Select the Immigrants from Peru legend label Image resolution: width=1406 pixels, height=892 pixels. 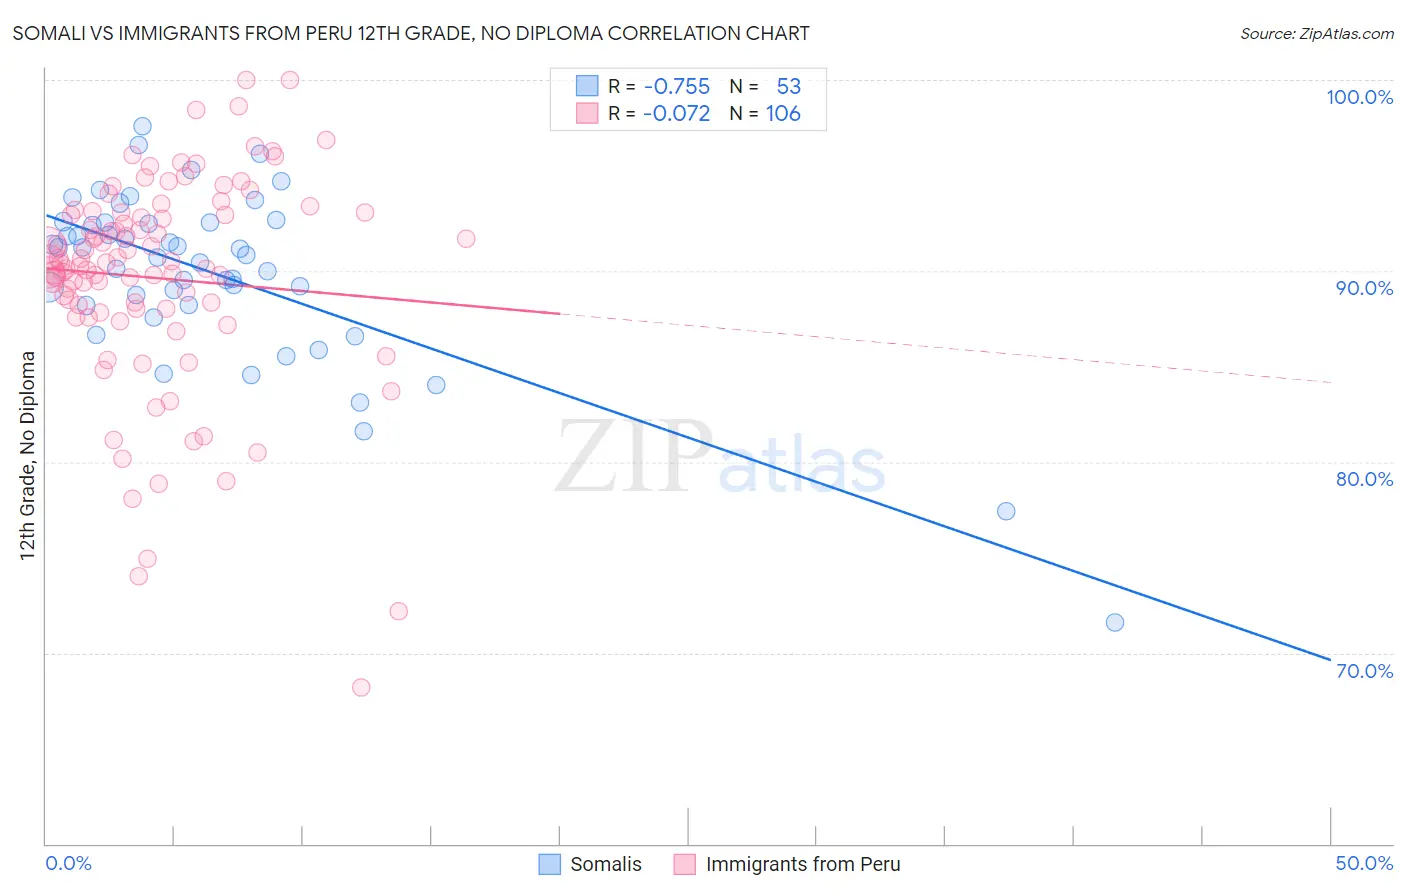(803, 864)
